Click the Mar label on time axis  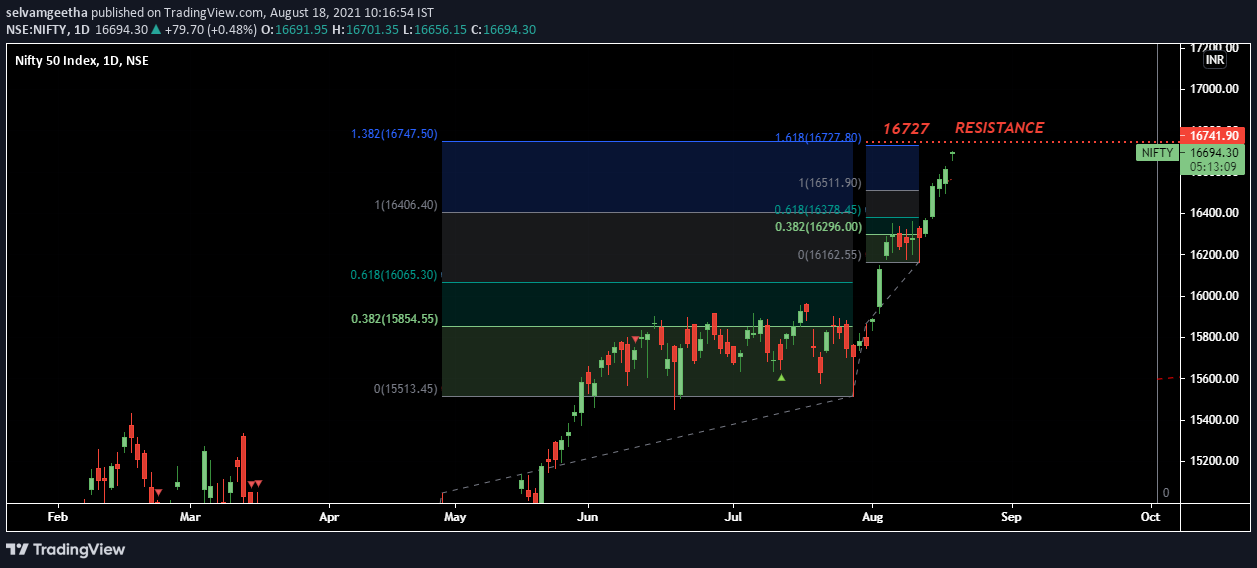[190, 518]
